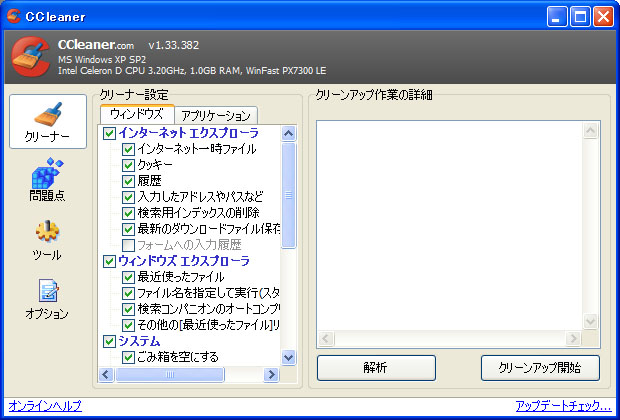620x420 pixels.
Task: Click settings list scroll down arrow
Action: pyautogui.click(x=289, y=358)
